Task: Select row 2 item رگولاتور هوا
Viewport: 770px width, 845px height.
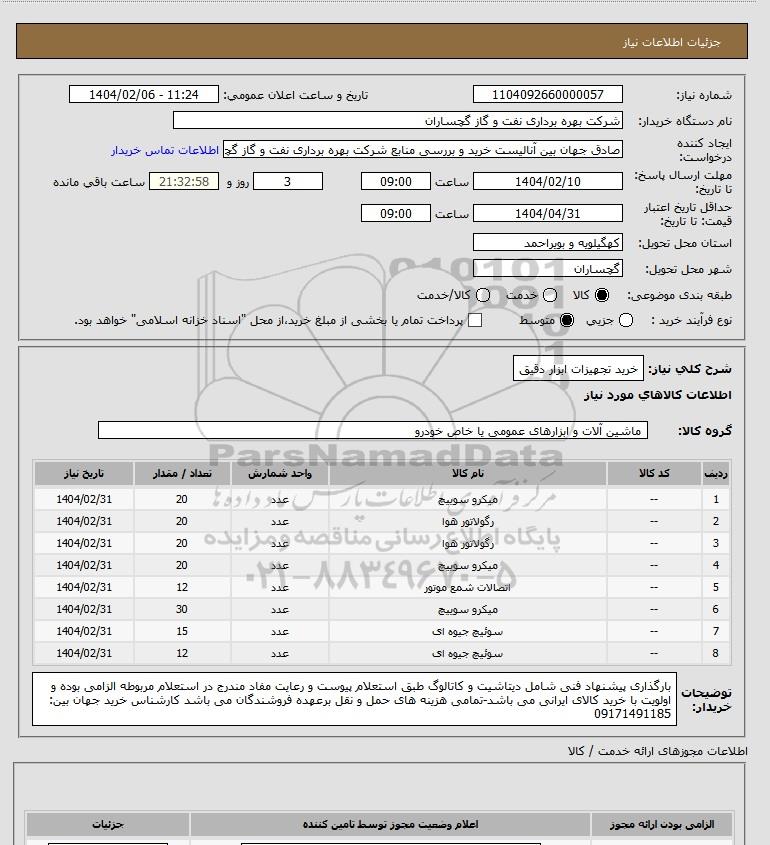Action: pos(468,522)
